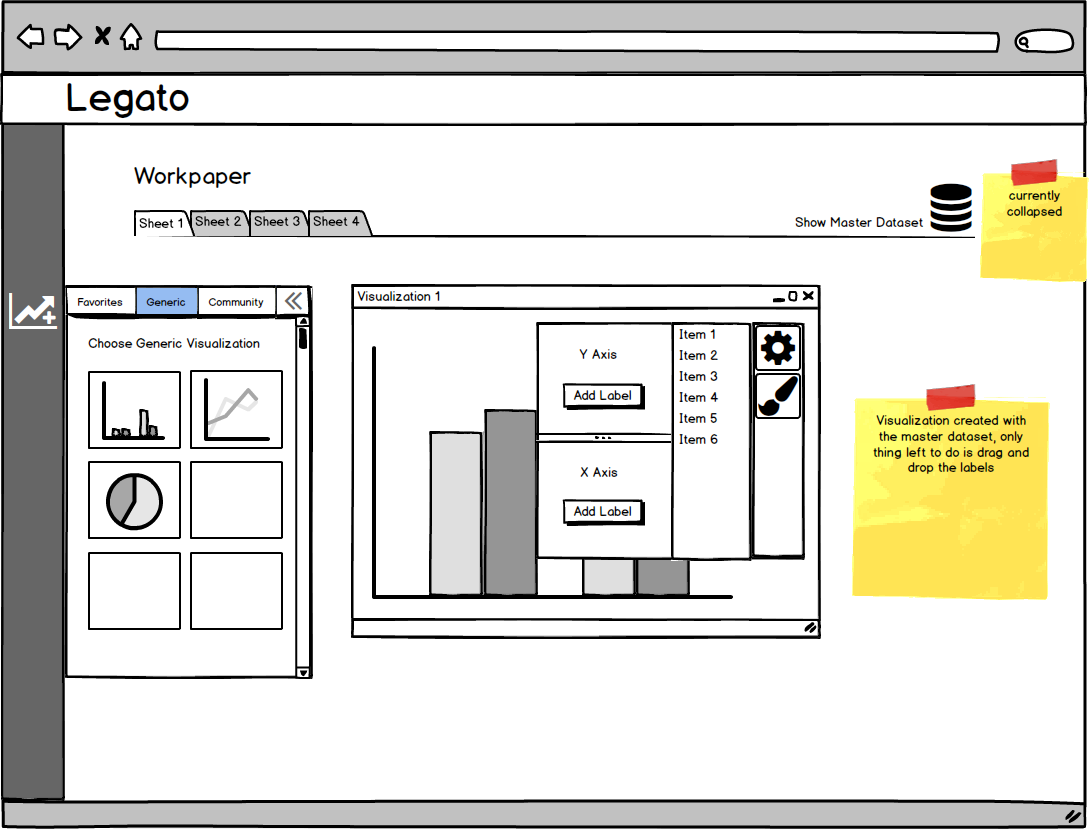Screen dimensions: 1089x829
Task: Select Item 4 in the label list
Action: tap(698, 397)
